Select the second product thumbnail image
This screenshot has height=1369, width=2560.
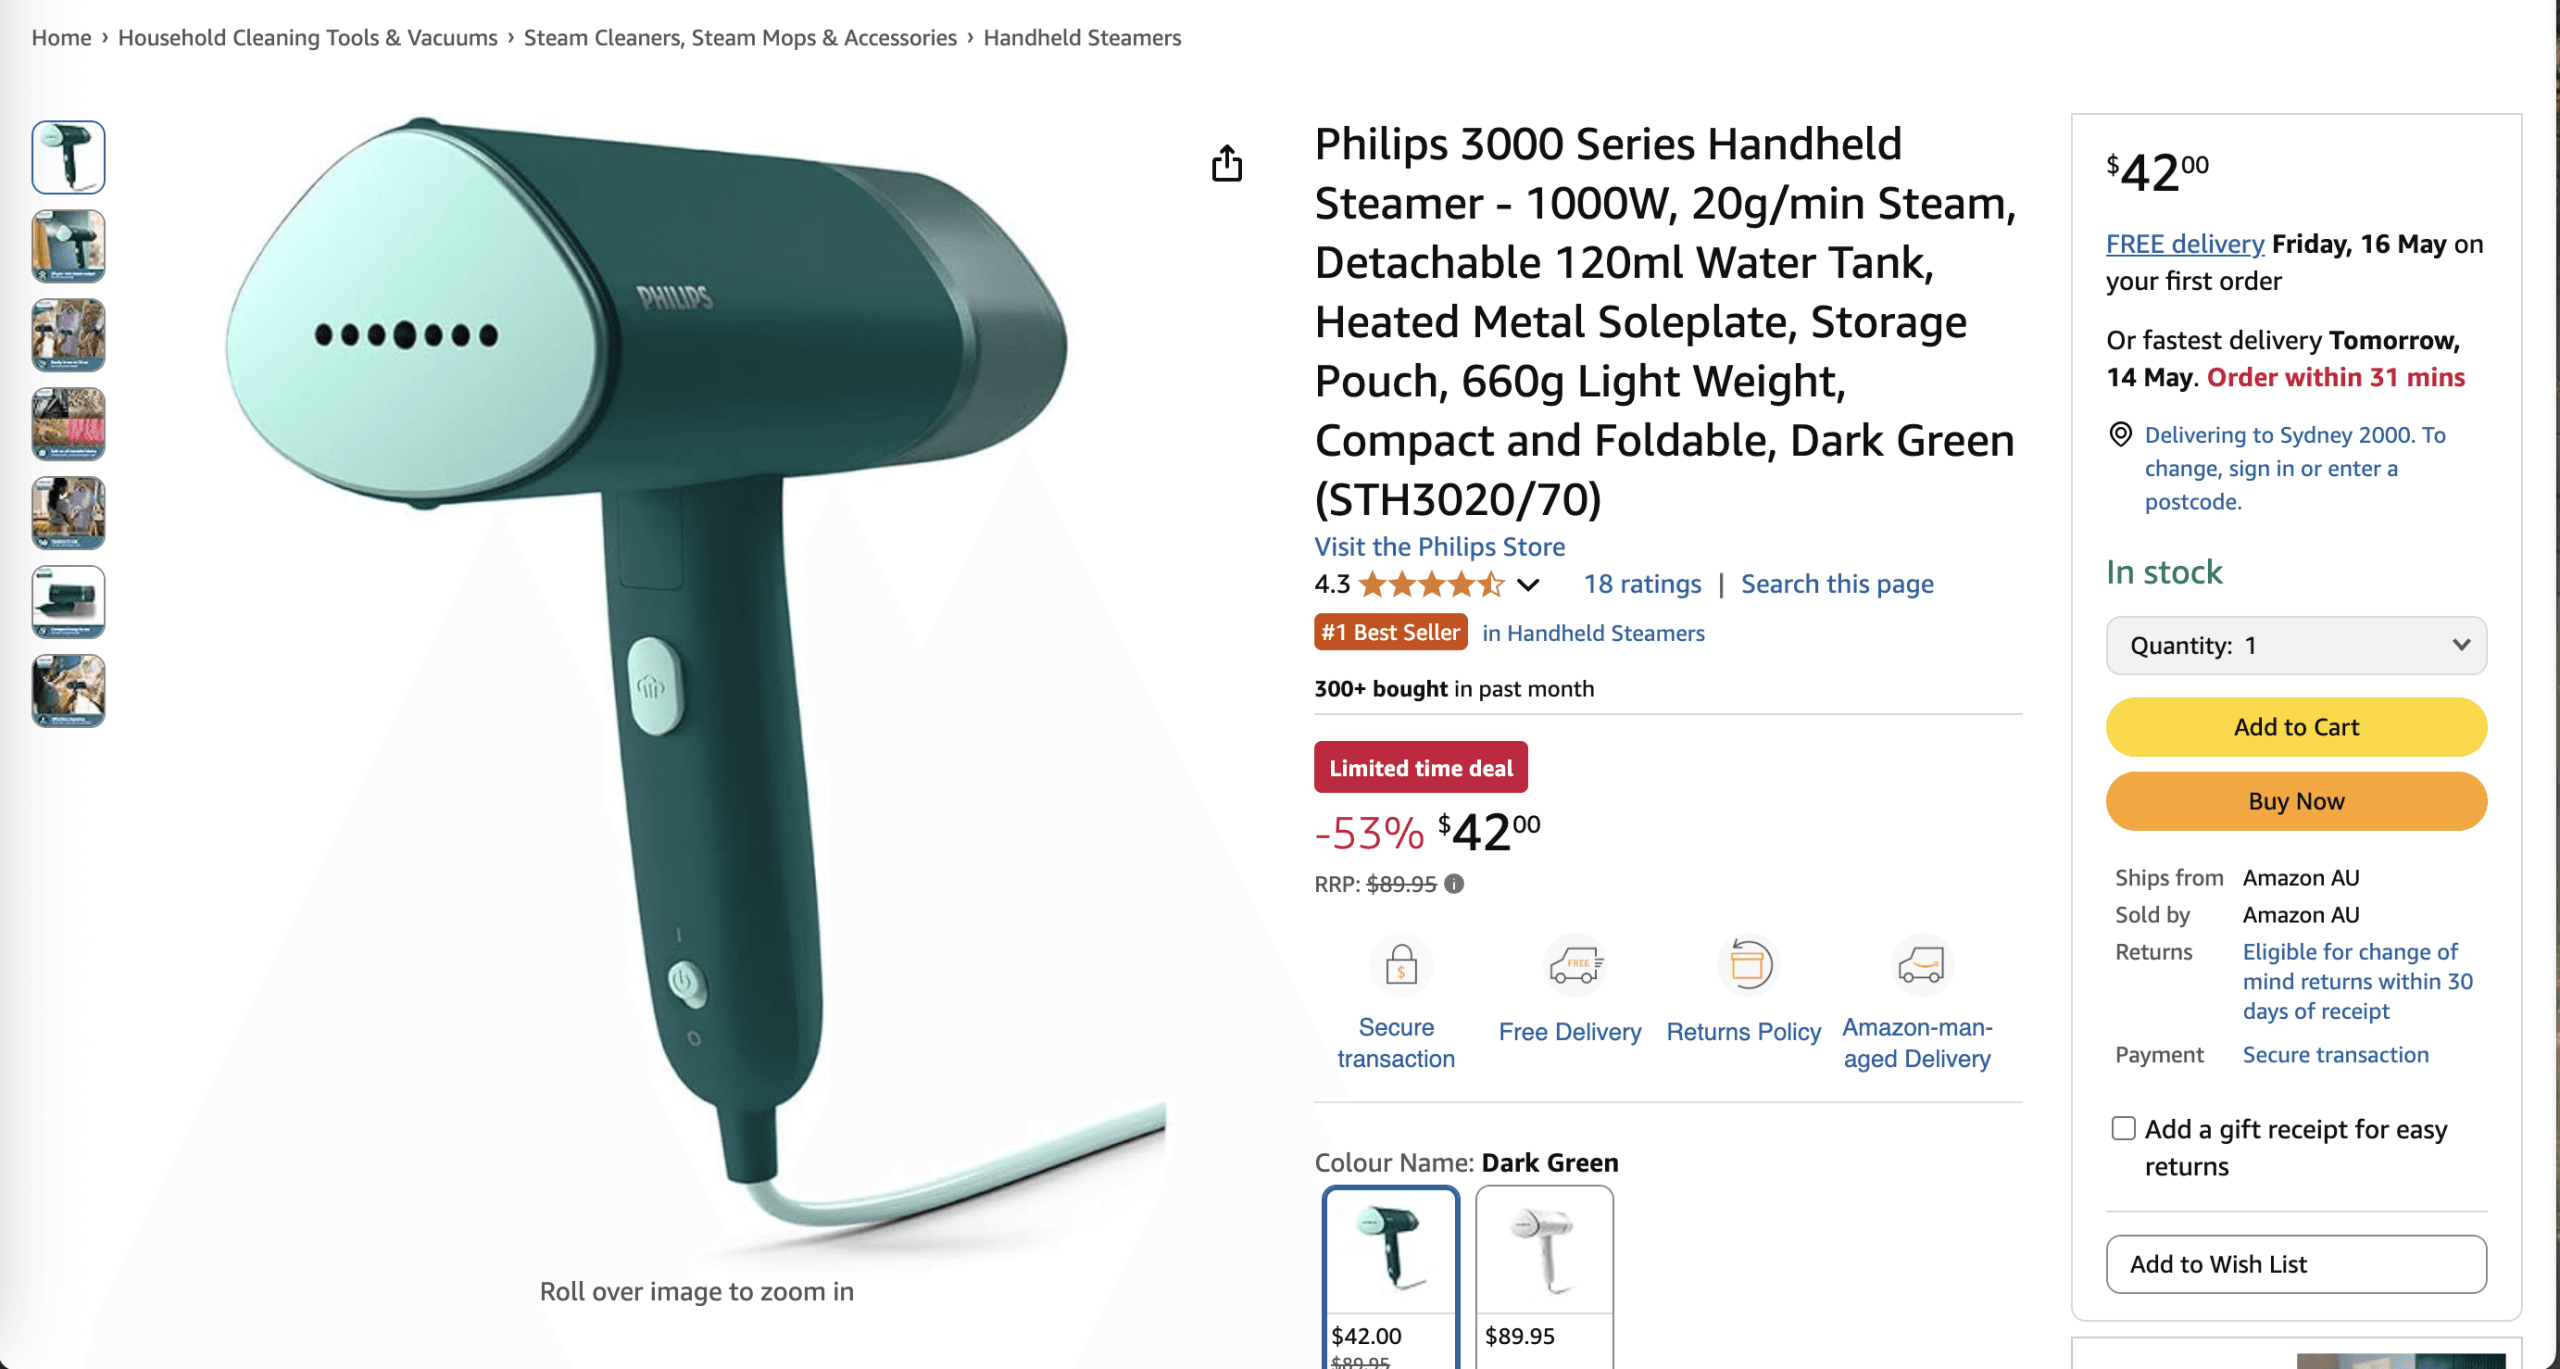tap(68, 246)
